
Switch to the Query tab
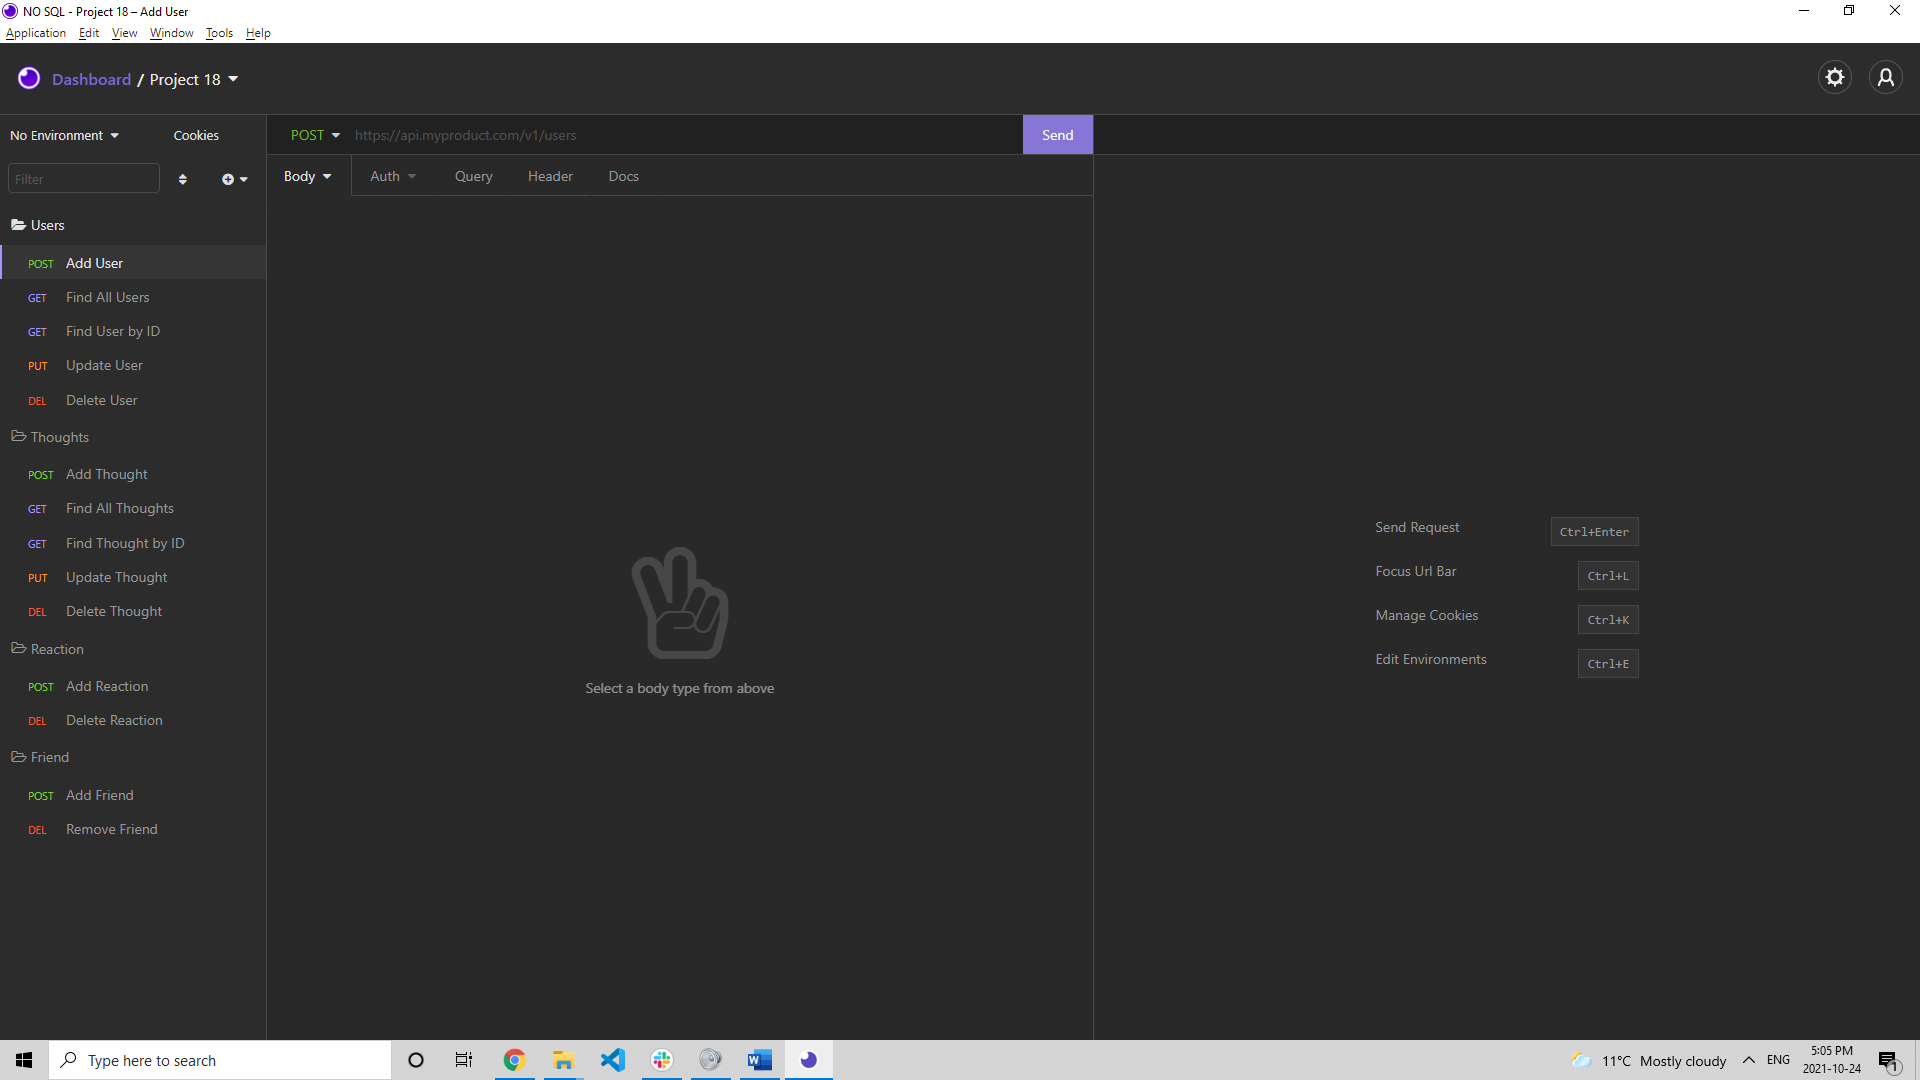coord(473,177)
